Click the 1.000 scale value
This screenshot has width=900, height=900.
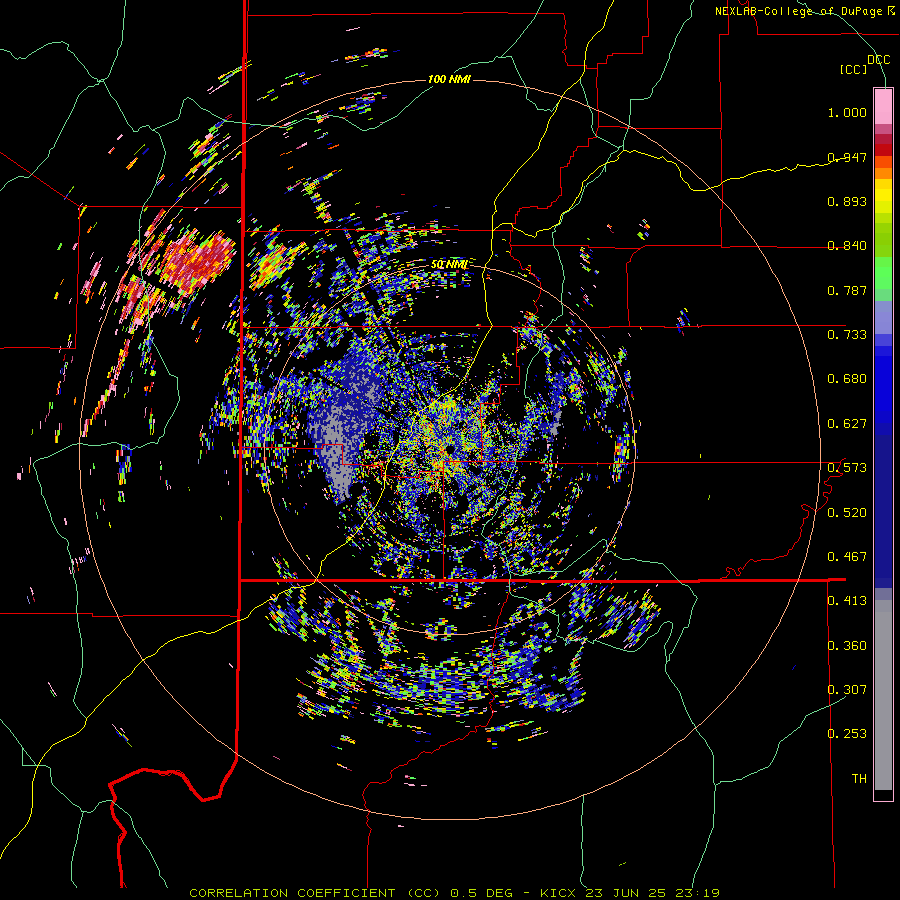(x=847, y=112)
